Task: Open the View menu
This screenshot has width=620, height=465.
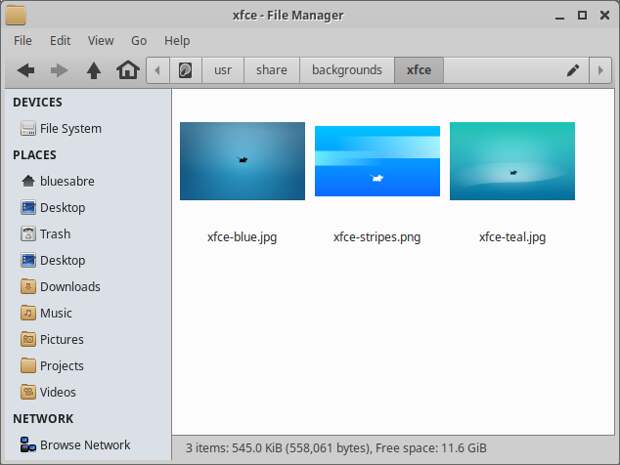Action: [x=101, y=40]
